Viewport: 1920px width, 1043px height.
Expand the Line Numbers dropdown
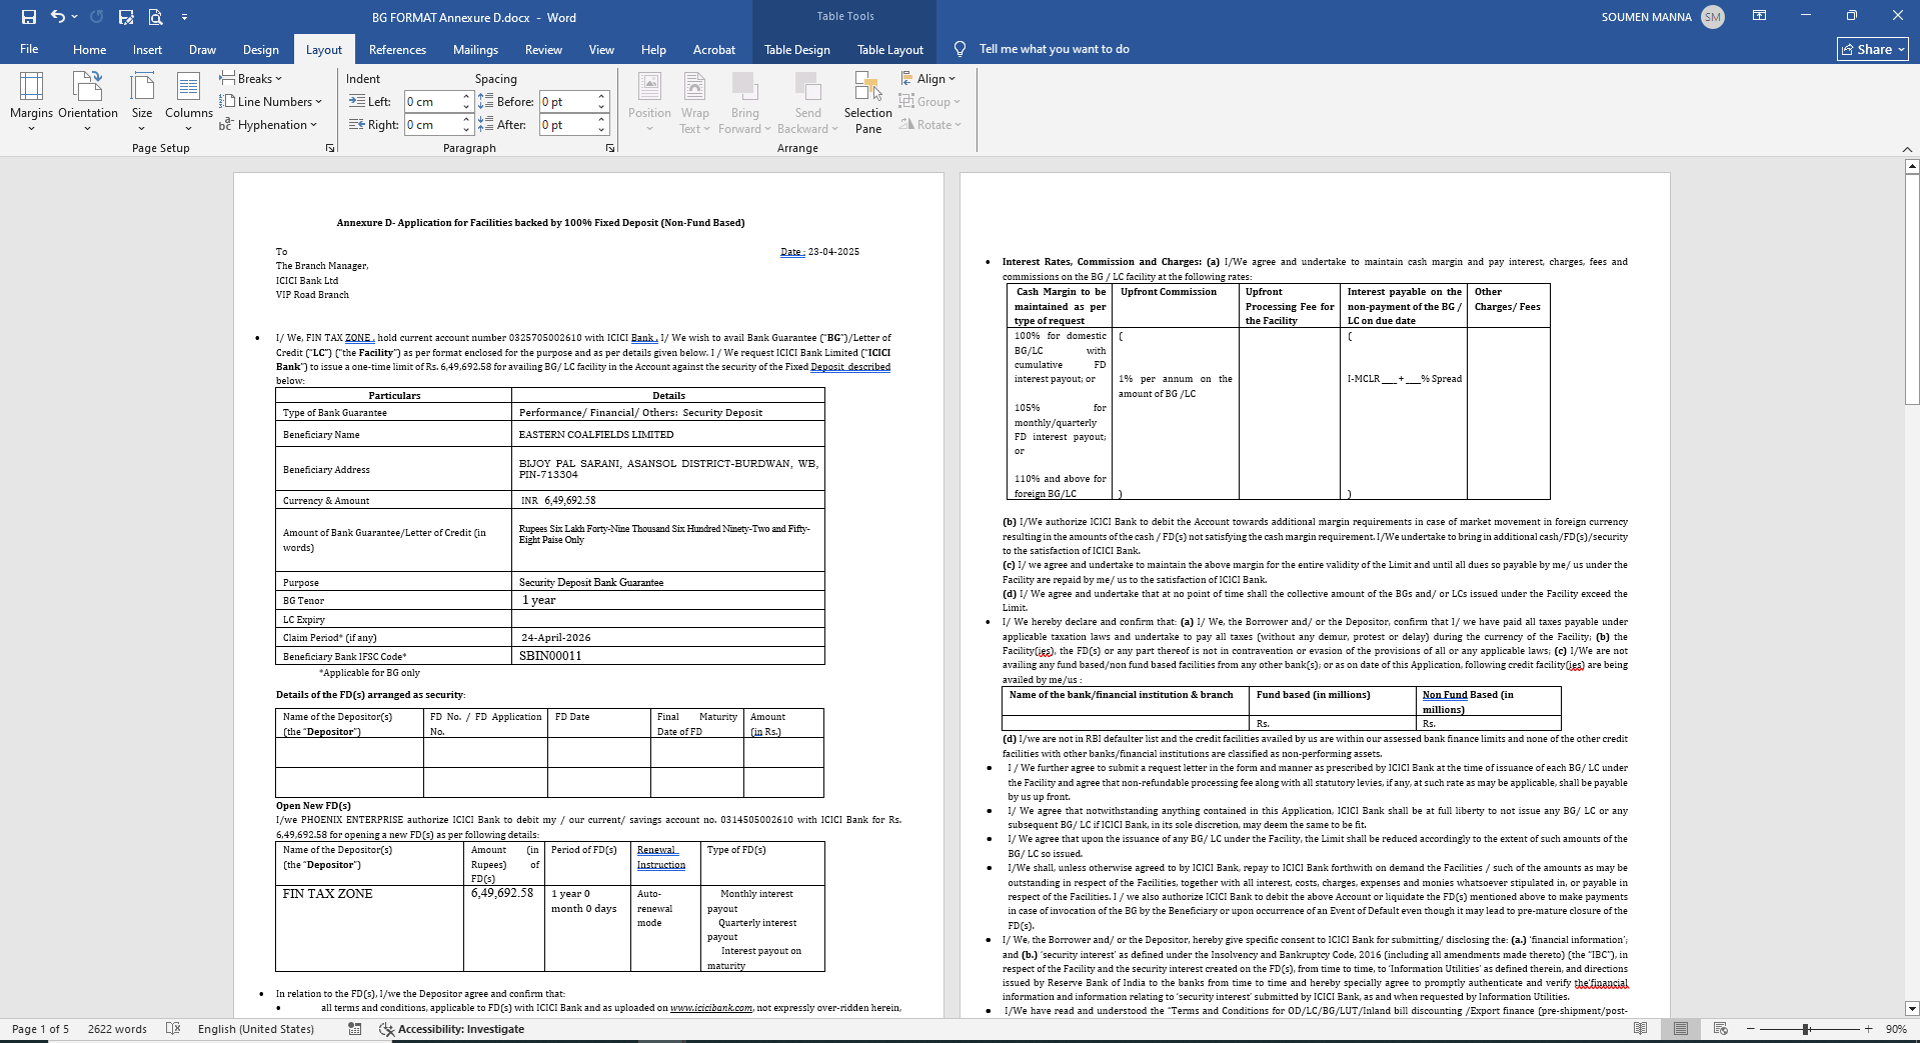point(271,101)
